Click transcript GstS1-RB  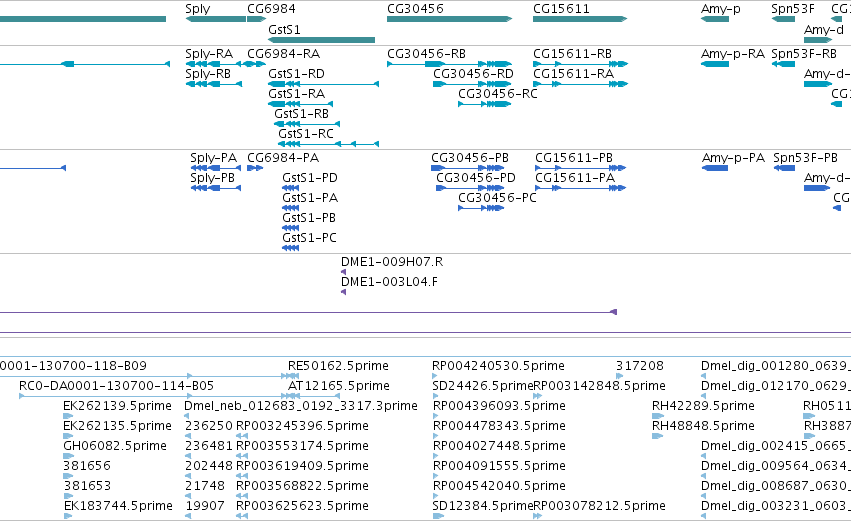301,114
